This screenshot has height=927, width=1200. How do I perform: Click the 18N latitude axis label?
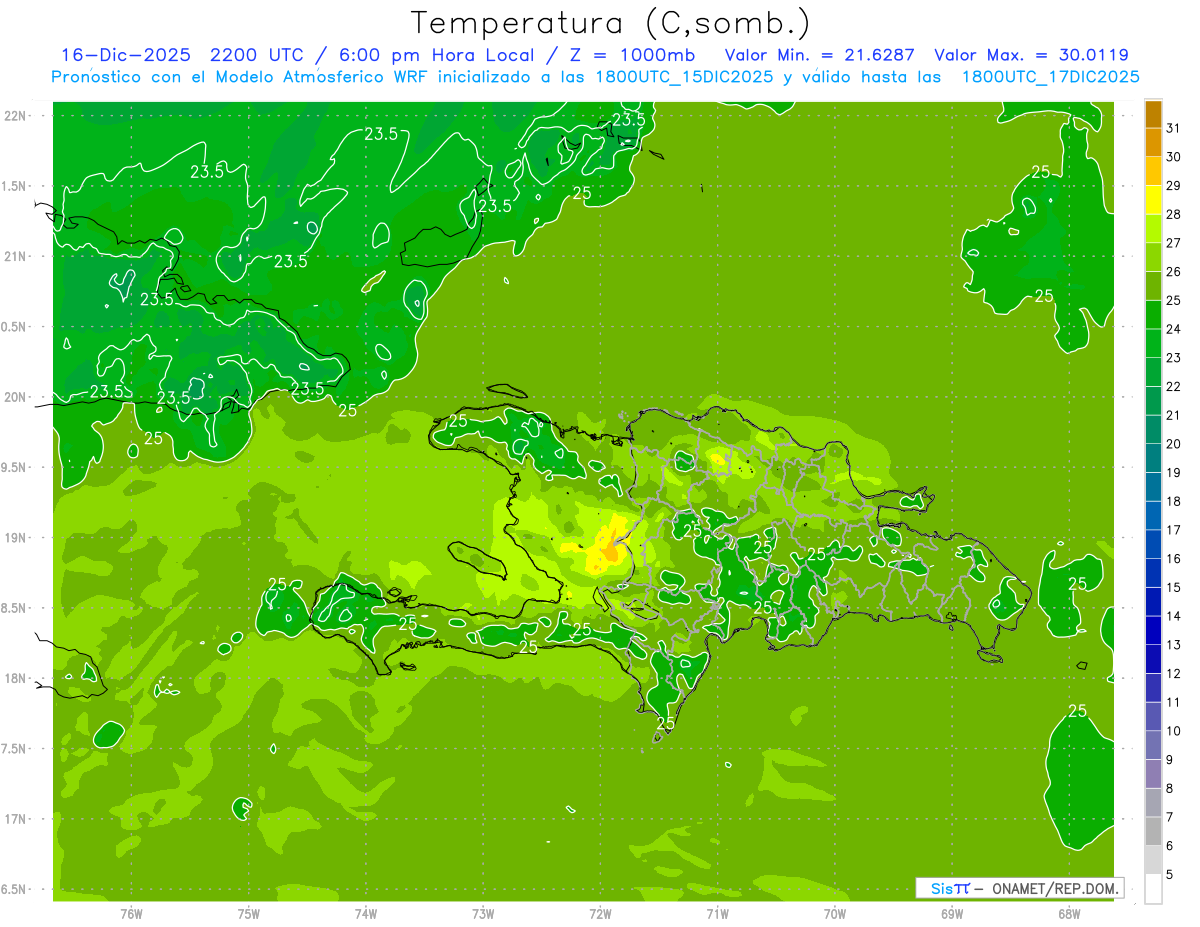point(17,678)
